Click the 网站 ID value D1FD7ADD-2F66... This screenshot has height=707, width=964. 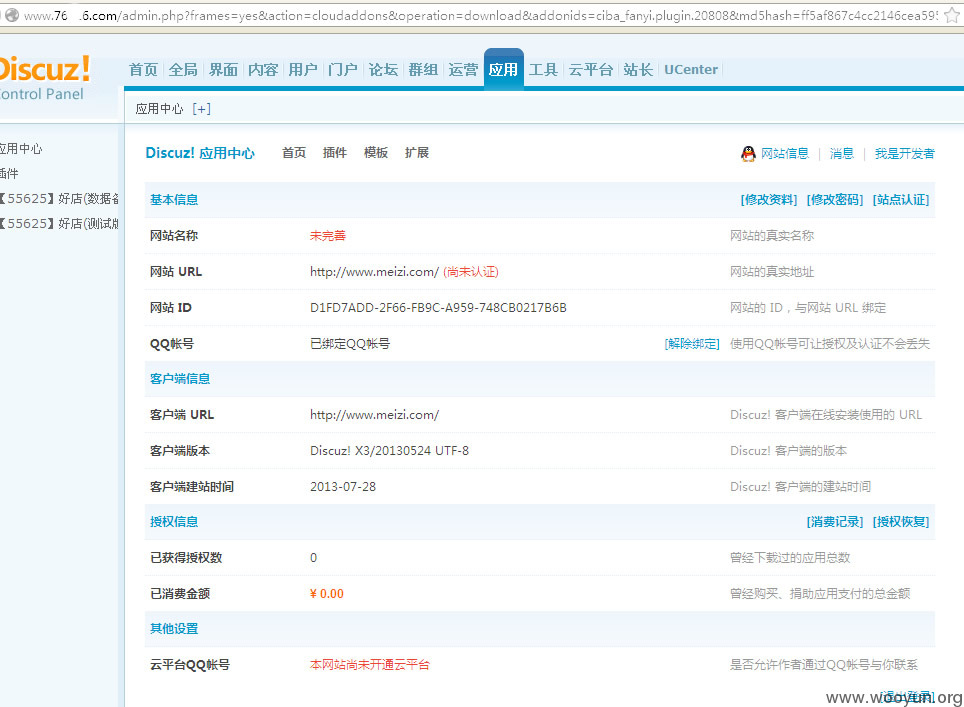pos(438,308)
